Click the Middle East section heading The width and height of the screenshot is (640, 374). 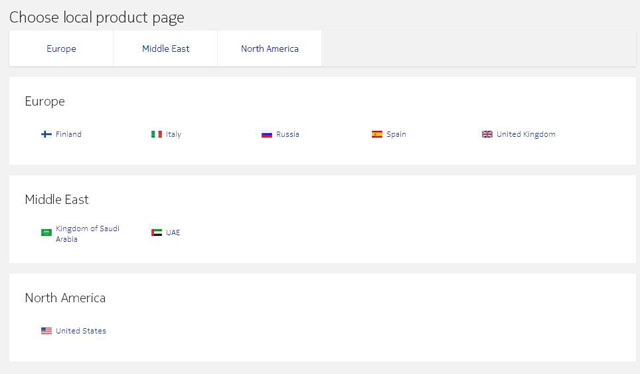point(57,199)
